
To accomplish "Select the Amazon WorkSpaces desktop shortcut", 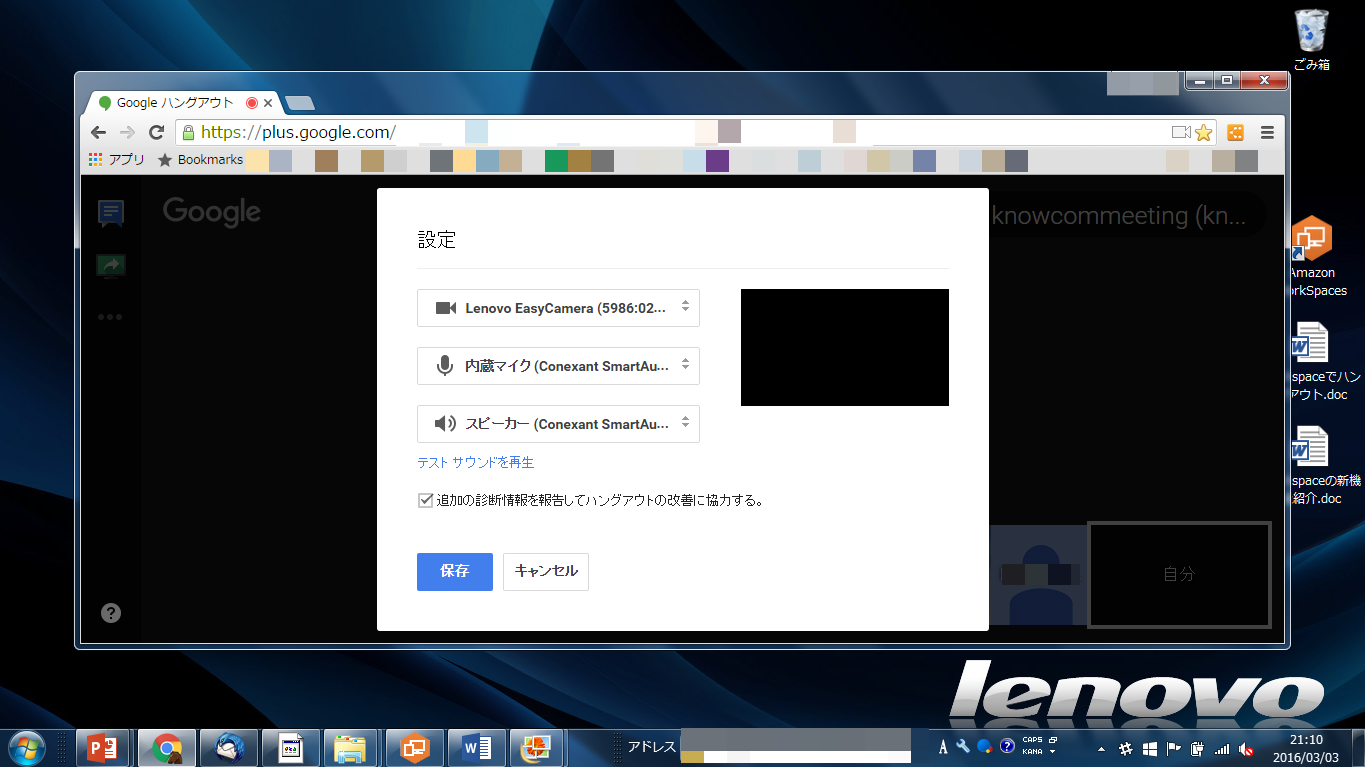I will 1313,255.
